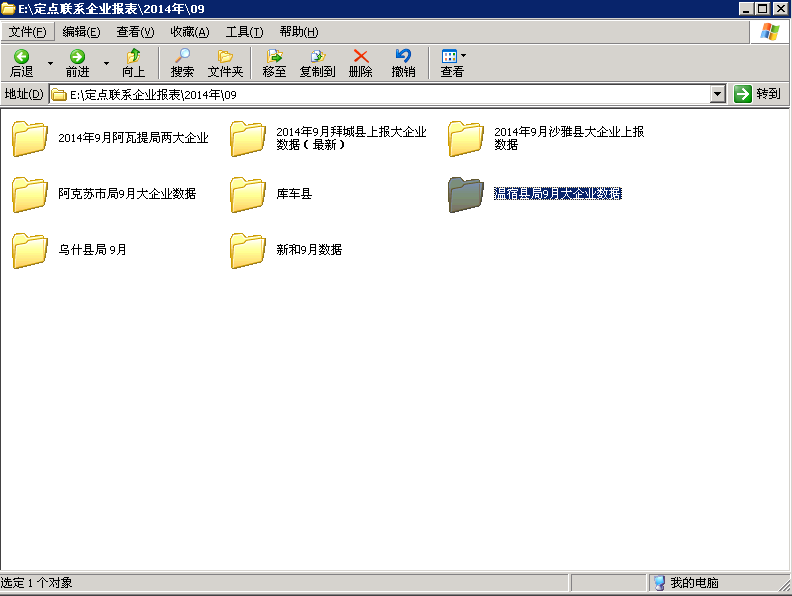Screen dimensions: 792x596
Task: Click the Go (转到) button
Action: tap(757, 94)
